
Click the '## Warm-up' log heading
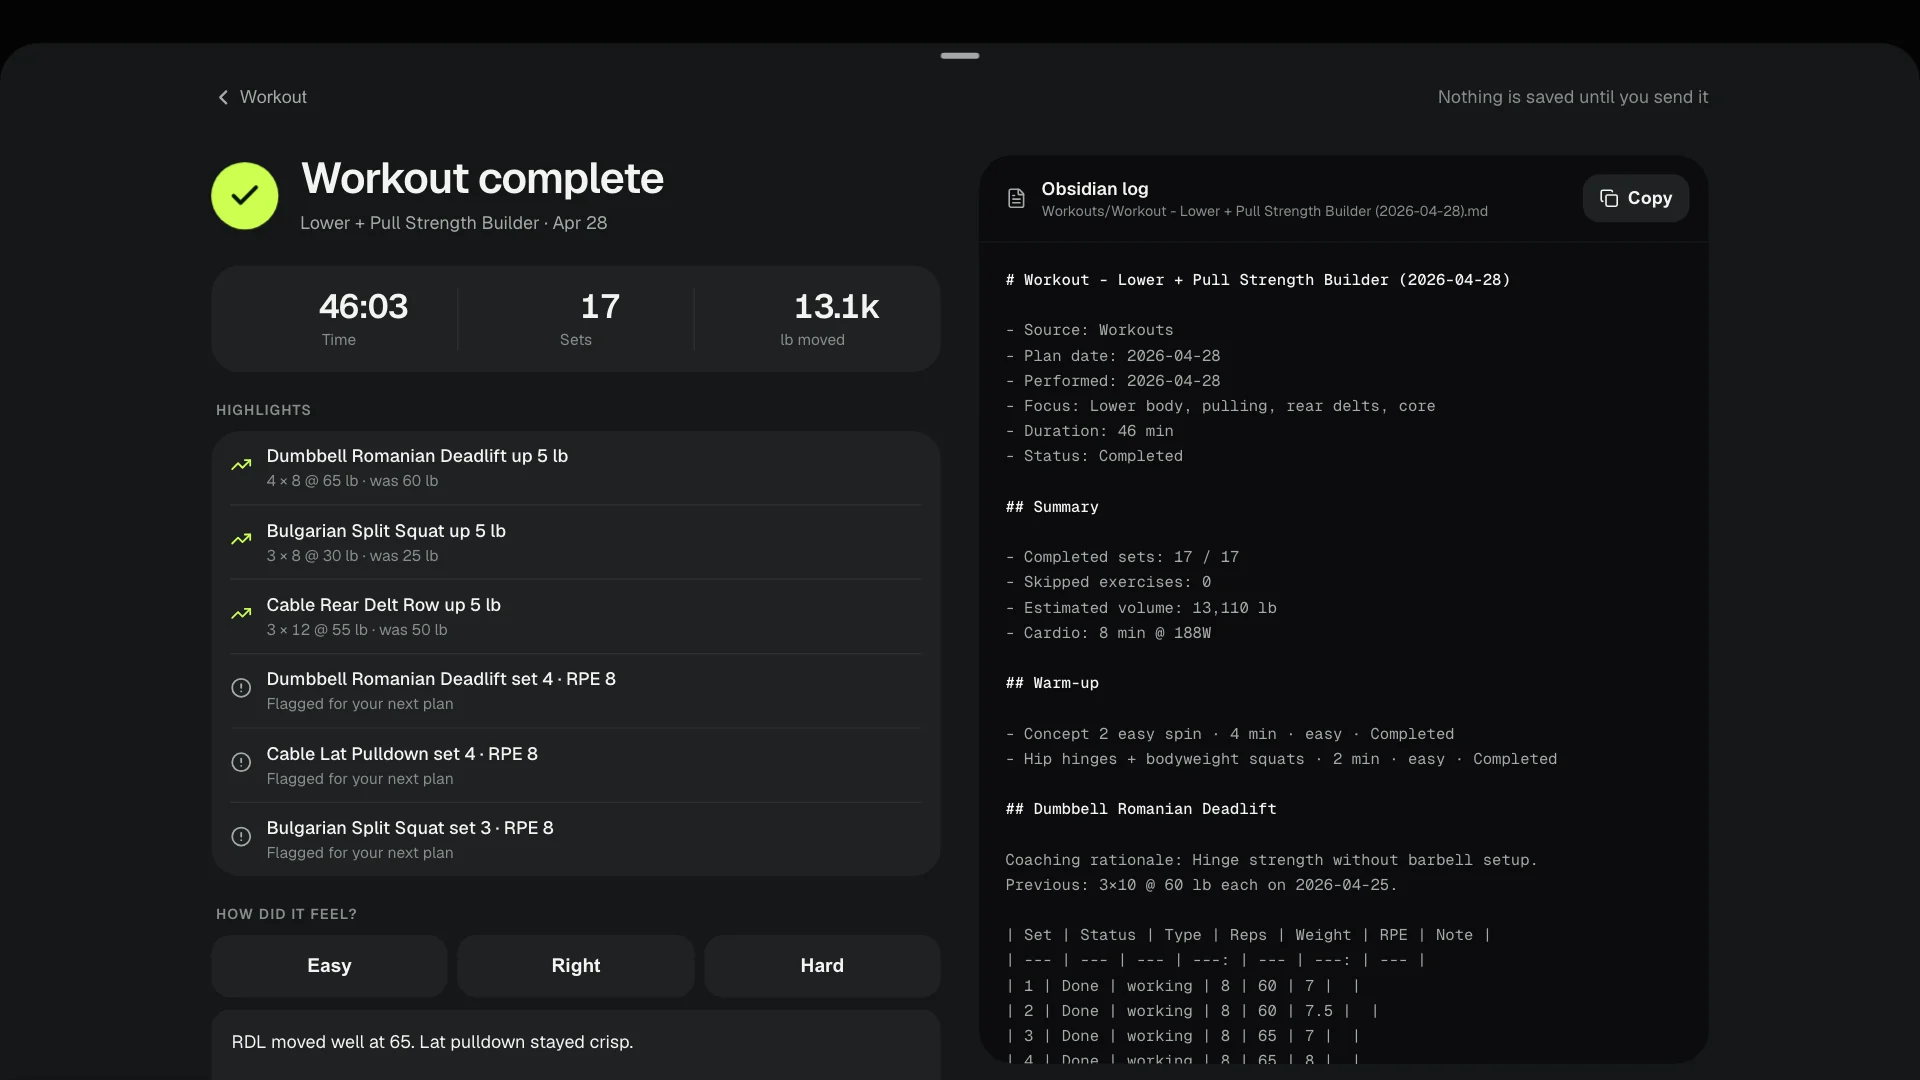coord(1052,683)
